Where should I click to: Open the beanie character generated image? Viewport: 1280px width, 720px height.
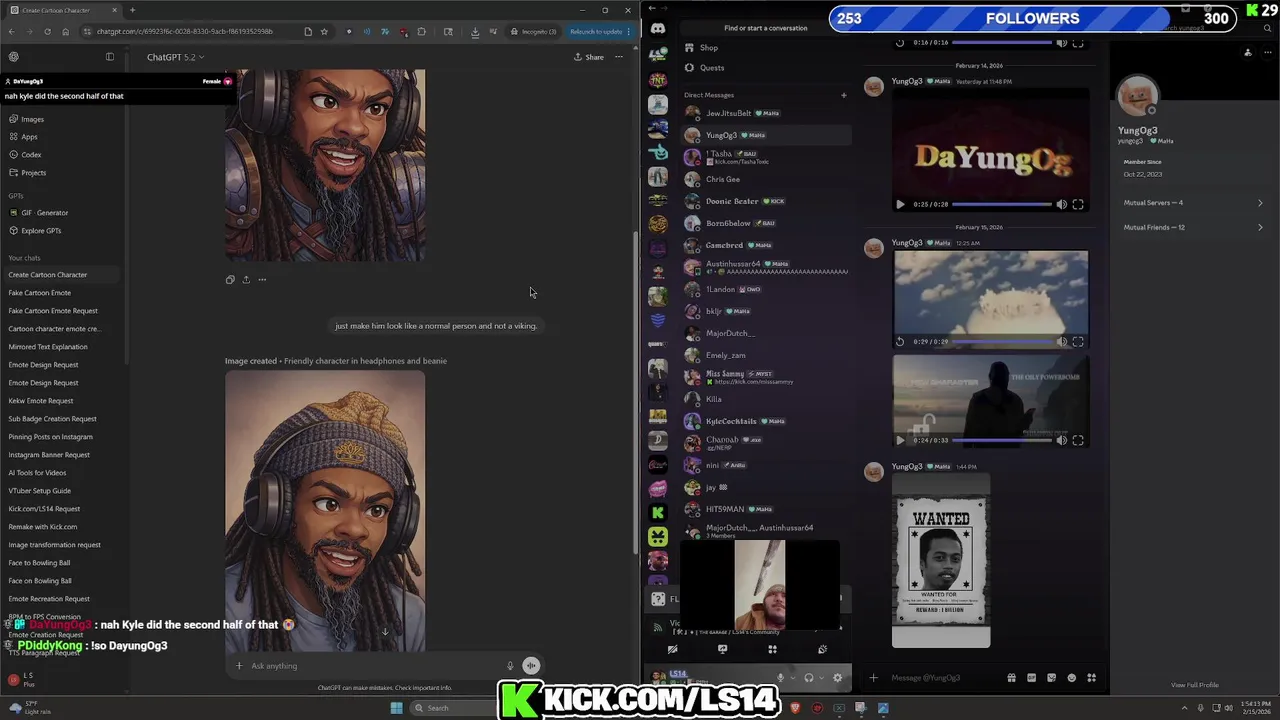(325, 511)
